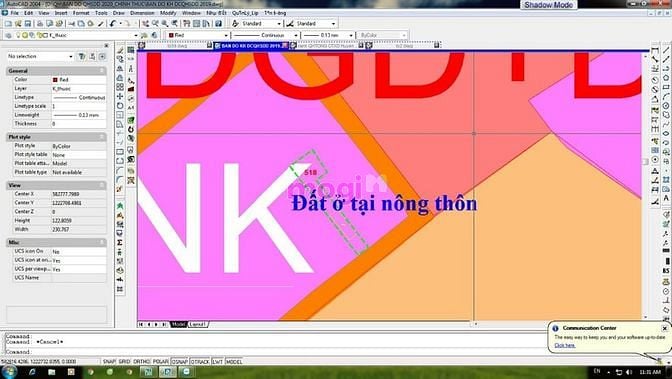
Task: Click the last-tab navigation arrow beside Model tab
Action: click(164, 325)
